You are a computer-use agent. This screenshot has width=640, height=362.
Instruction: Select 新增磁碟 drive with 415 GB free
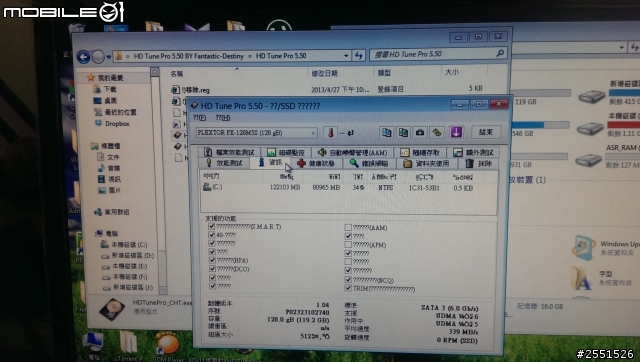click(591, 96)
